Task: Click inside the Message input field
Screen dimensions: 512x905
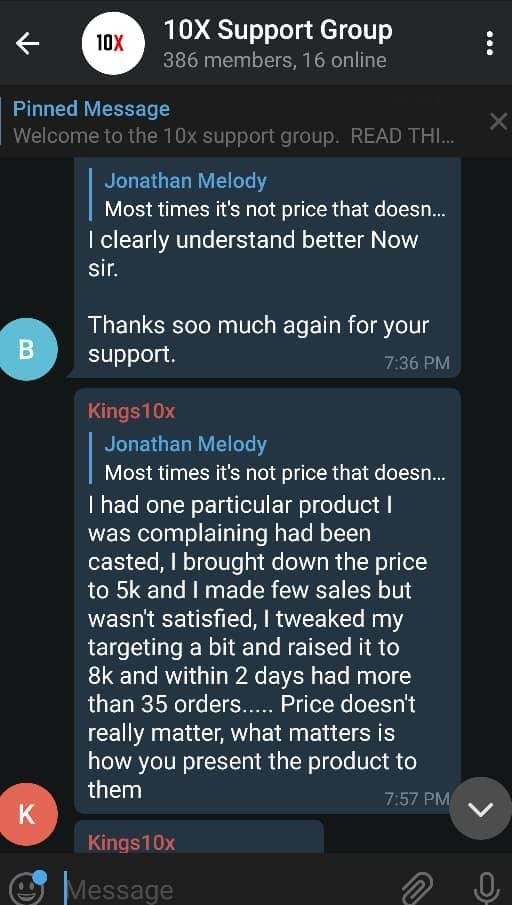Action: 231,889
